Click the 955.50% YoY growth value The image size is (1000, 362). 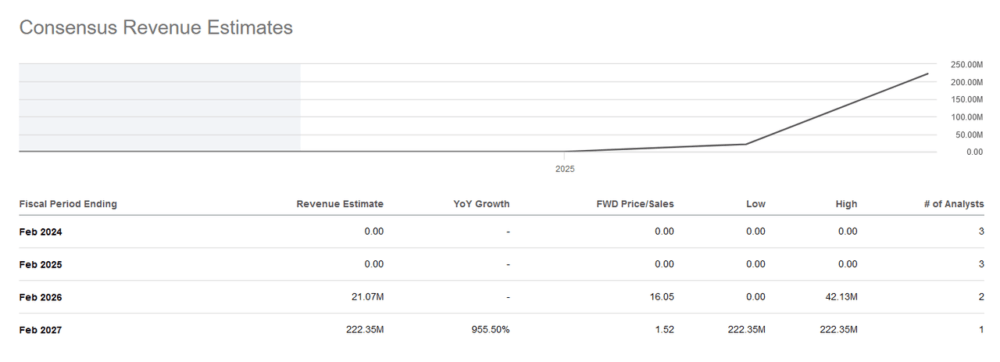click(x=490, y=329)
